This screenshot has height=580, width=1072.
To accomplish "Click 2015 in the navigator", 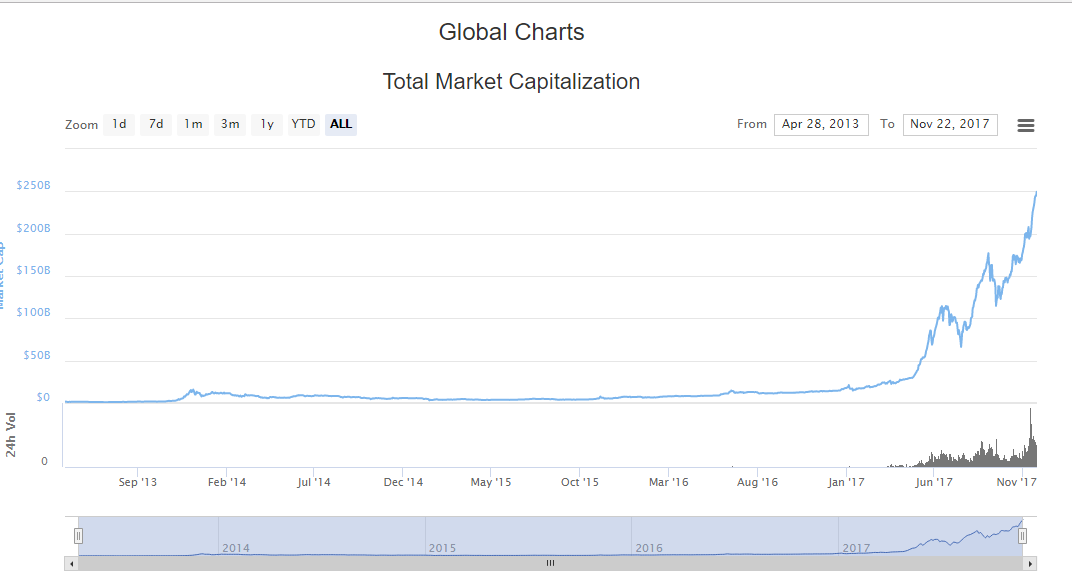I will tap(442, 549).
